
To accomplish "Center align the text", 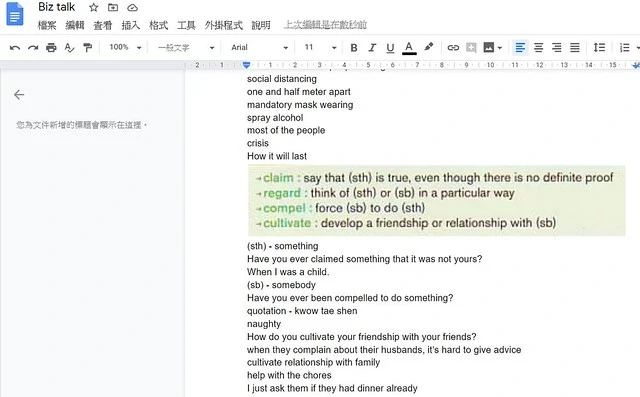I will [x=538, y=48].
